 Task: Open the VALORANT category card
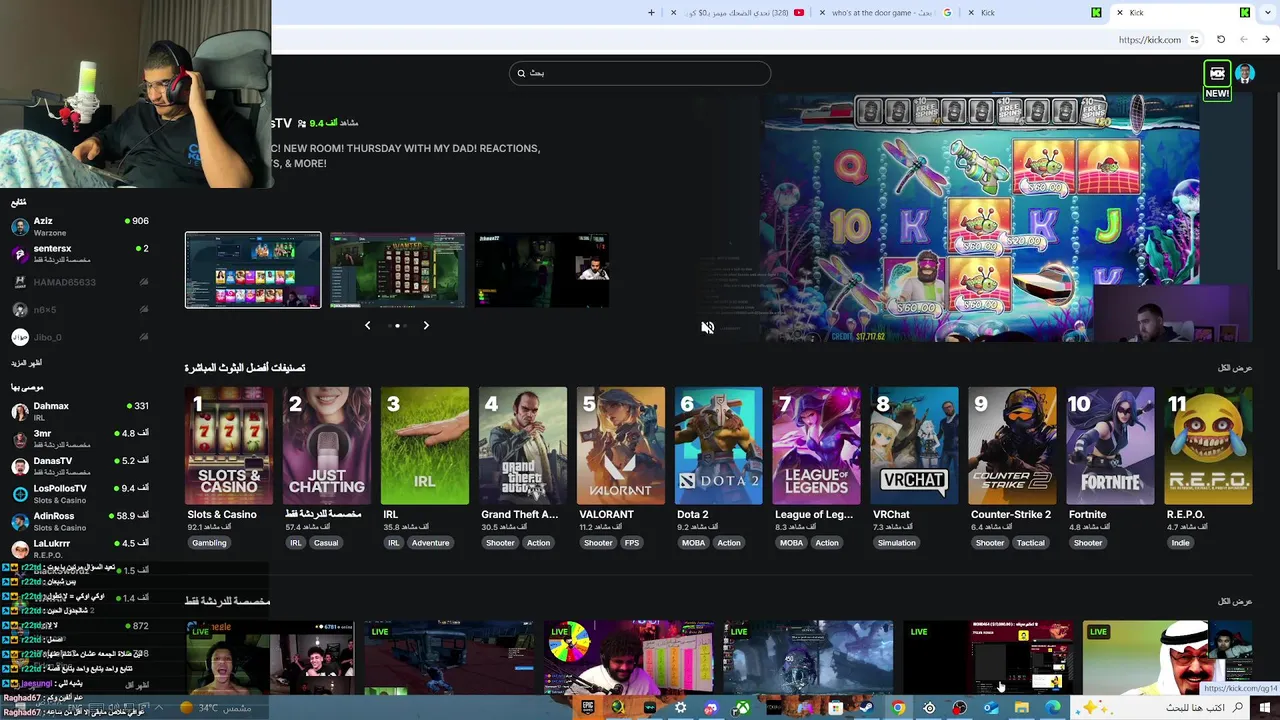tap(621, 446)
